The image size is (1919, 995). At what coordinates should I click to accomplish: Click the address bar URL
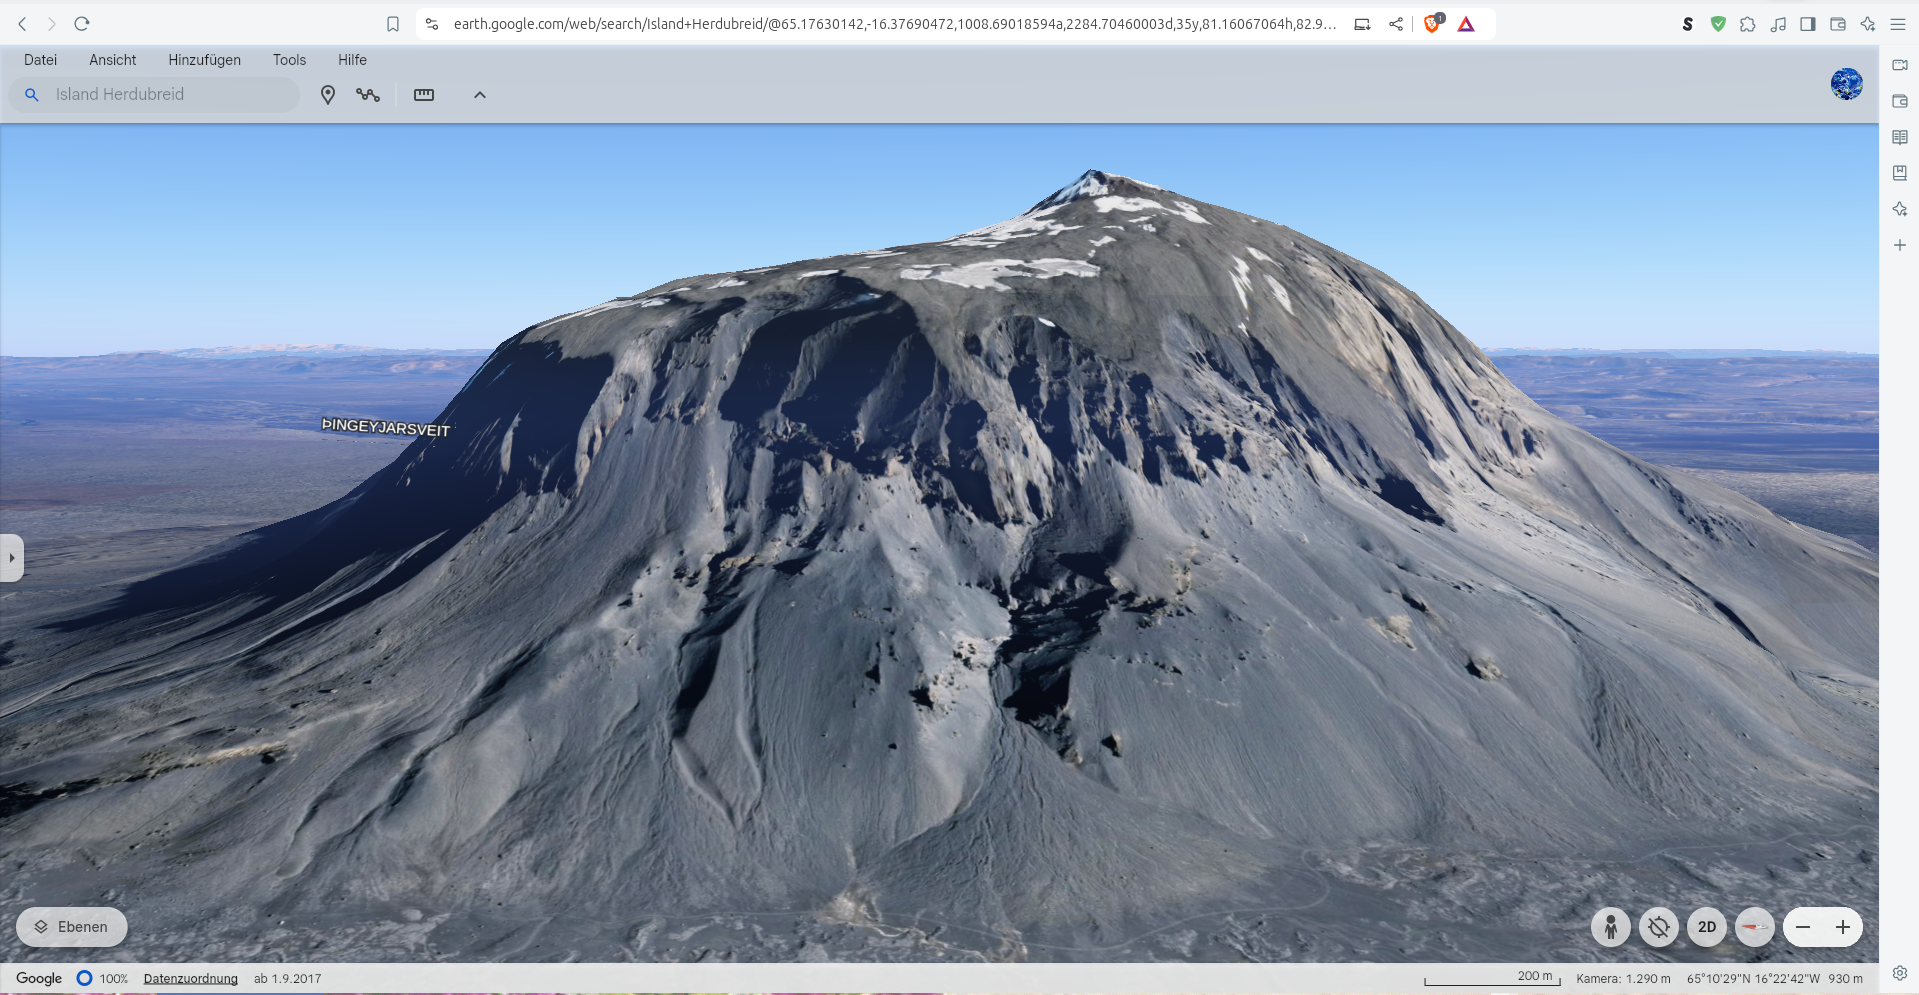894,24
